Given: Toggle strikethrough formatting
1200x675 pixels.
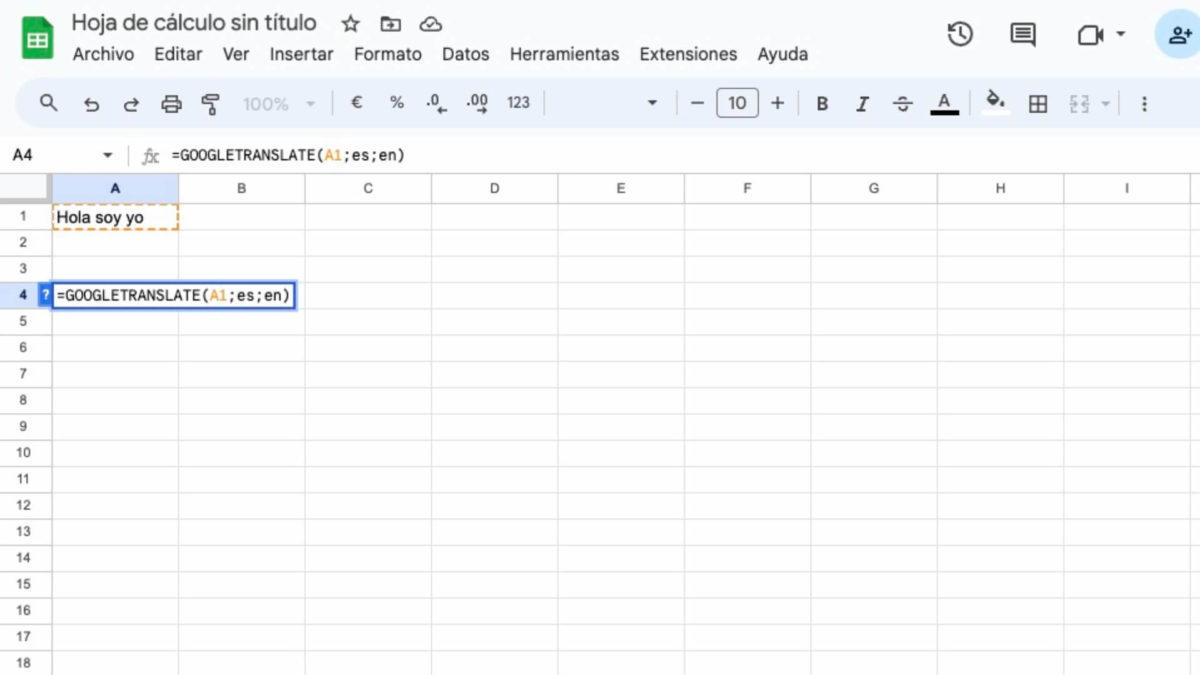Looking at the screenshot, I should click(903, 104).
